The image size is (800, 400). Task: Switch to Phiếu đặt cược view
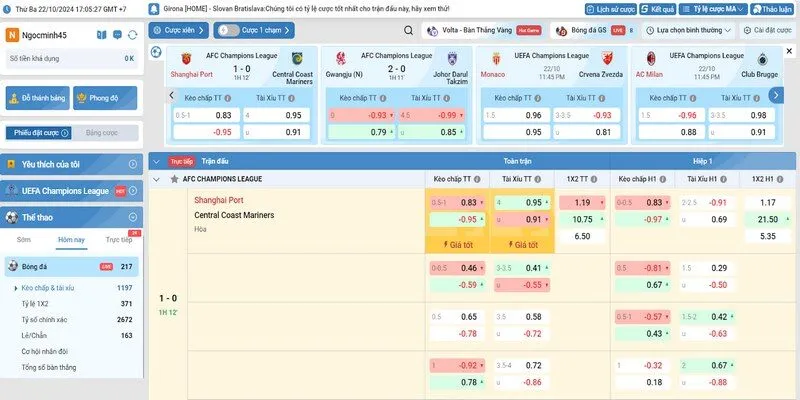[x=38, y=133]
